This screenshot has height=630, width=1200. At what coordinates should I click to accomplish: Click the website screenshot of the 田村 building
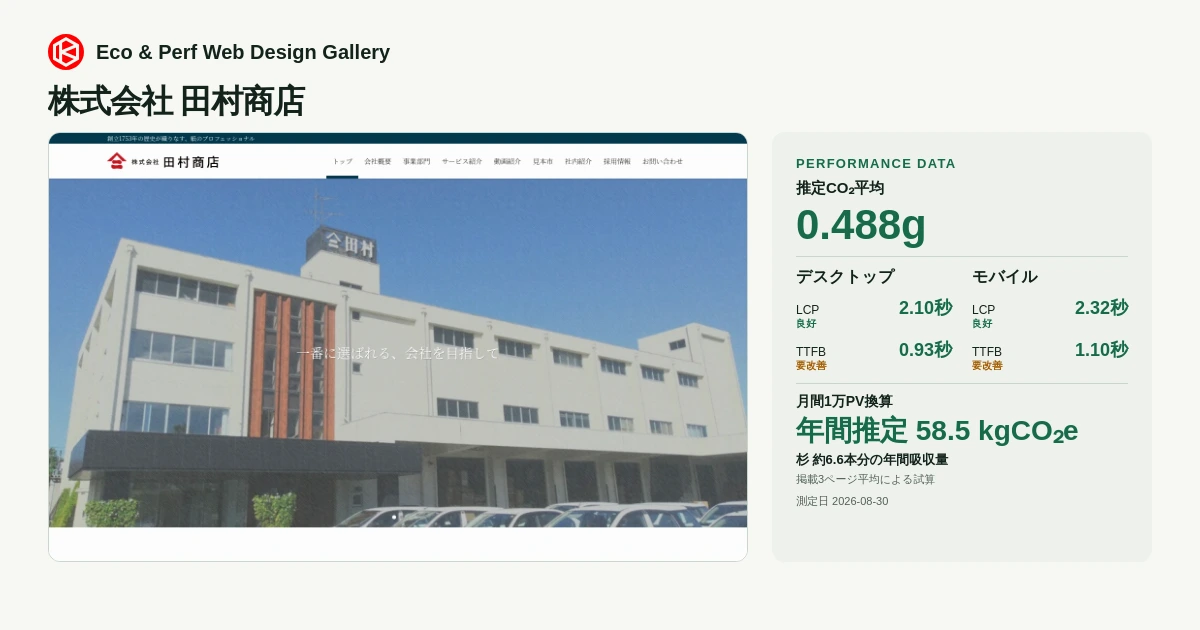click(x=398, y=347)
